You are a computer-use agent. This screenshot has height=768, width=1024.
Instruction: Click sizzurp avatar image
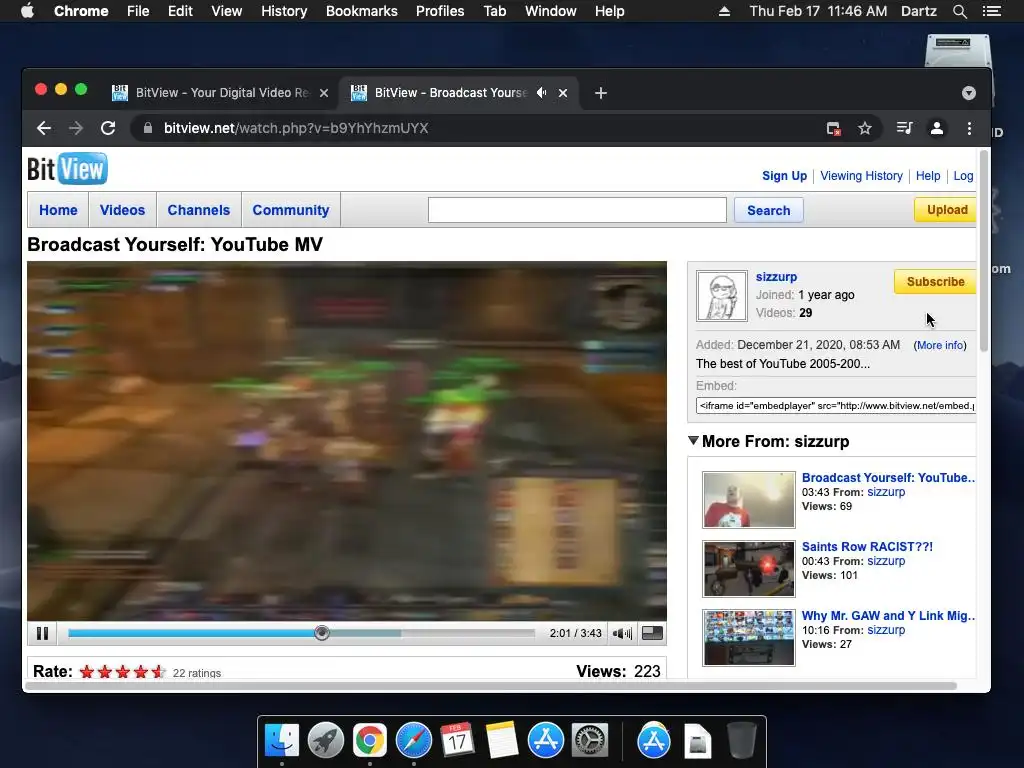(722, 296)
